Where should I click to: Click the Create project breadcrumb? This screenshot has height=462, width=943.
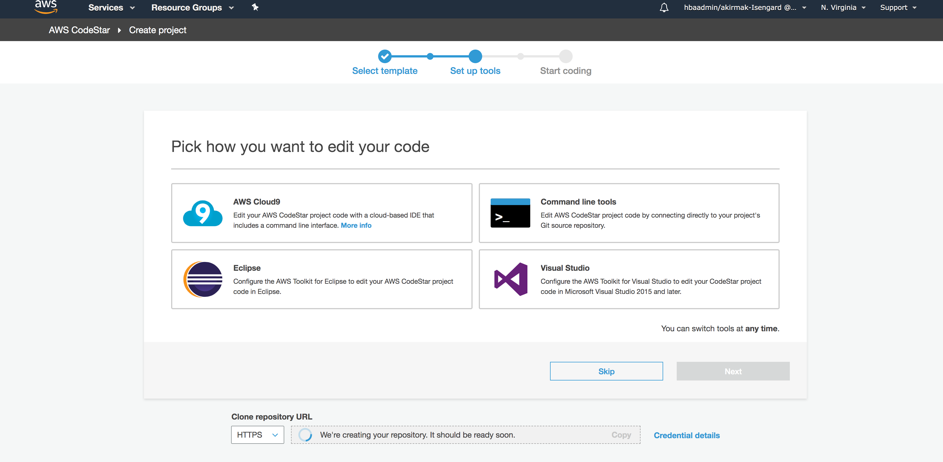158,30
